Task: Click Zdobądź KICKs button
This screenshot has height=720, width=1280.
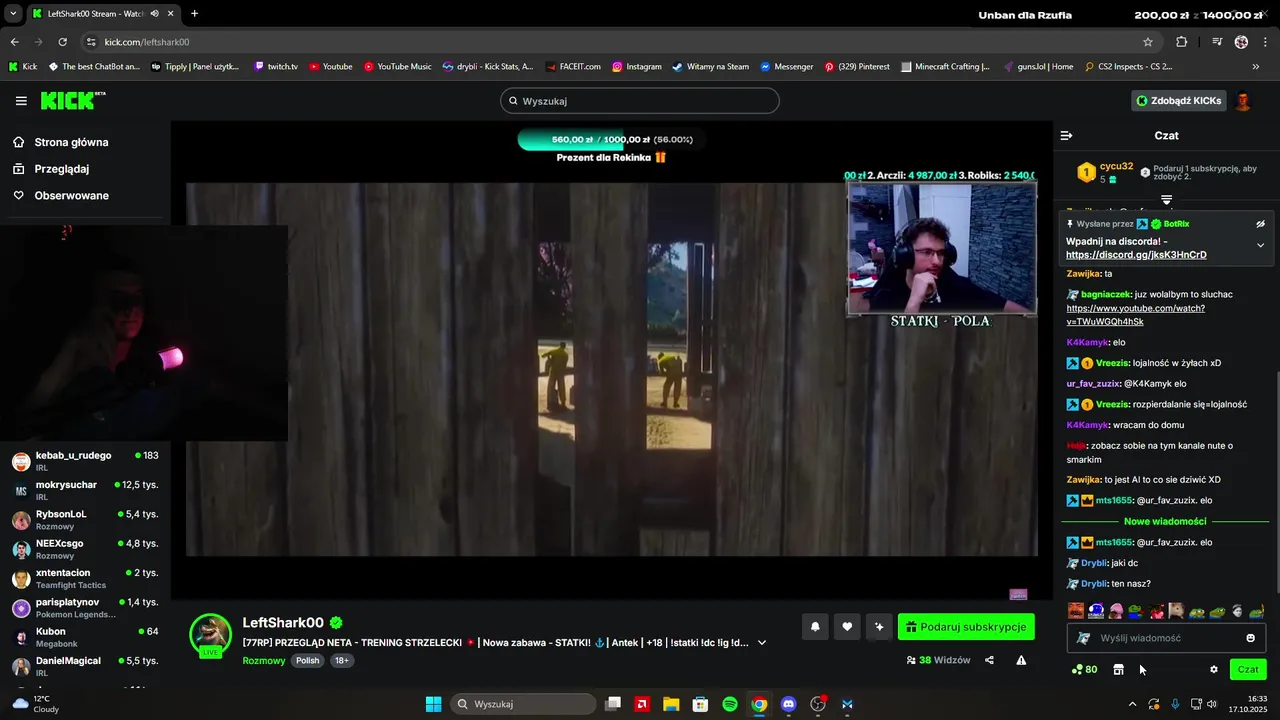Action: [1179, 101]
